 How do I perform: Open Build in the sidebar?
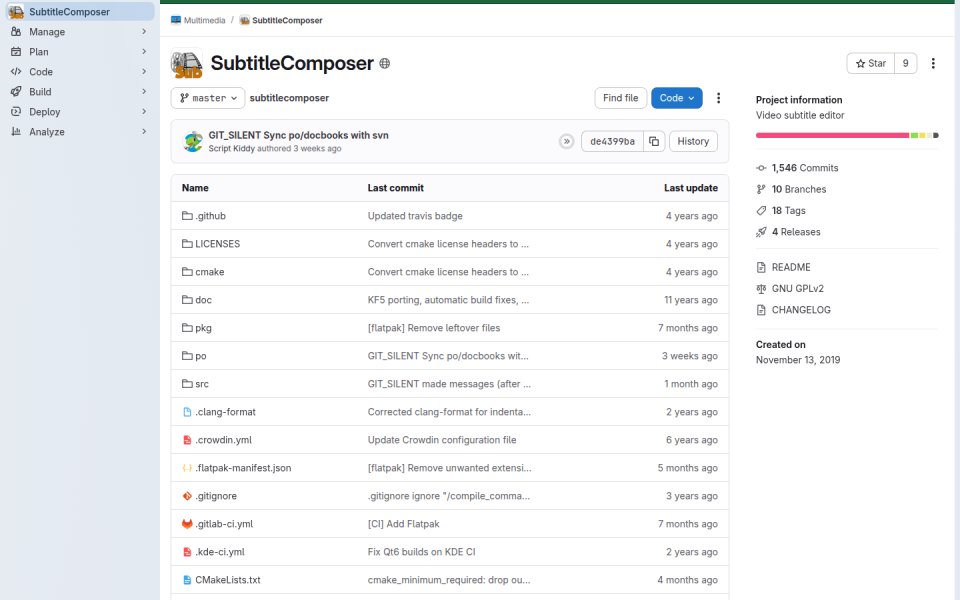(x=80, y=92)
